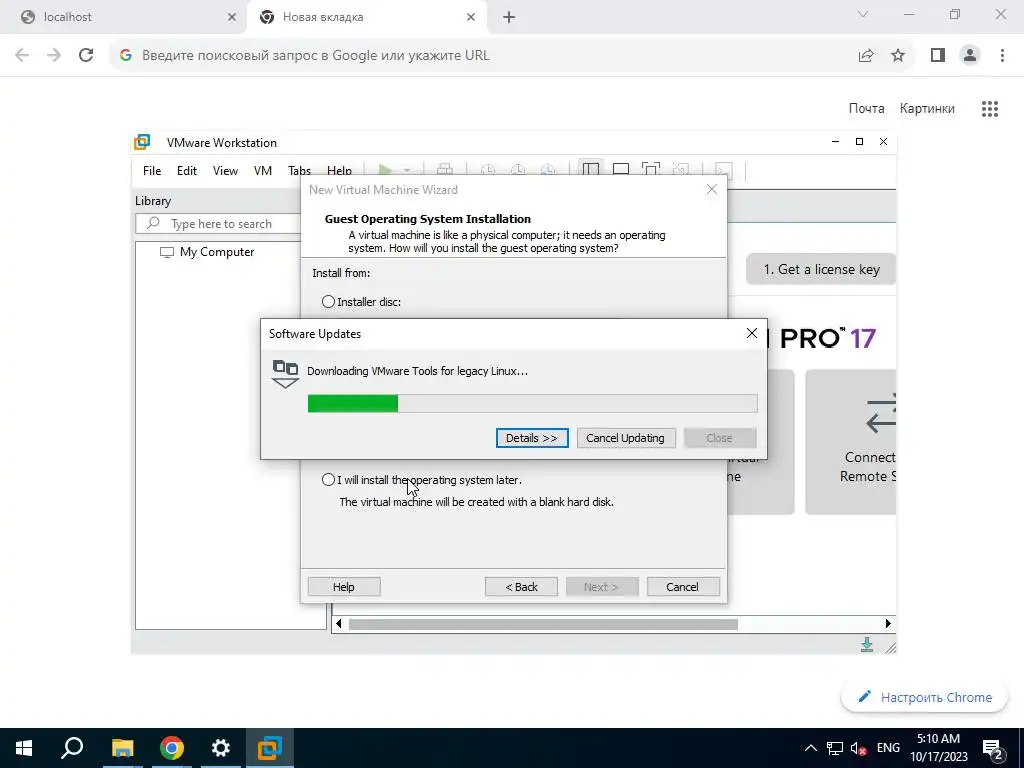
Task: Cancel the New Virtual Machine Wizard
Action: pyautogui.click(x=682, y=586)
